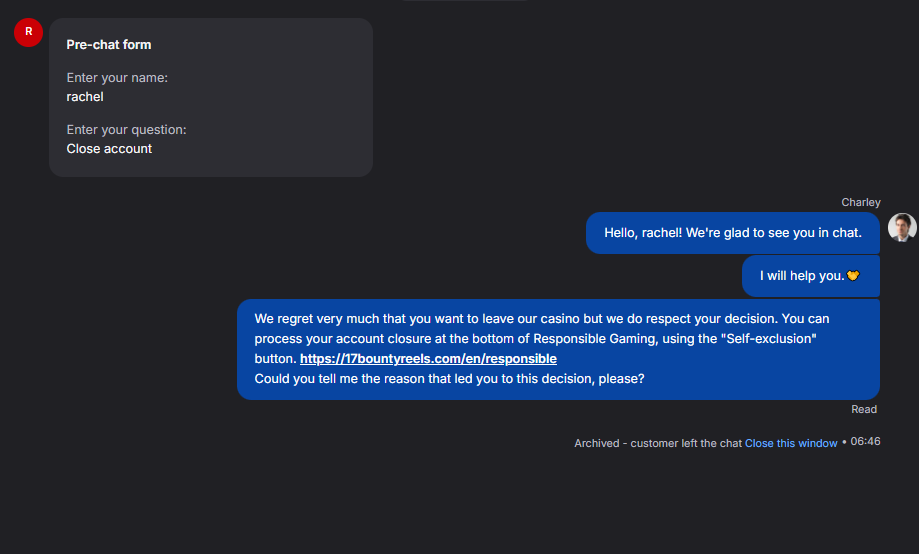Click the agent name Charley

click(861, 202)
